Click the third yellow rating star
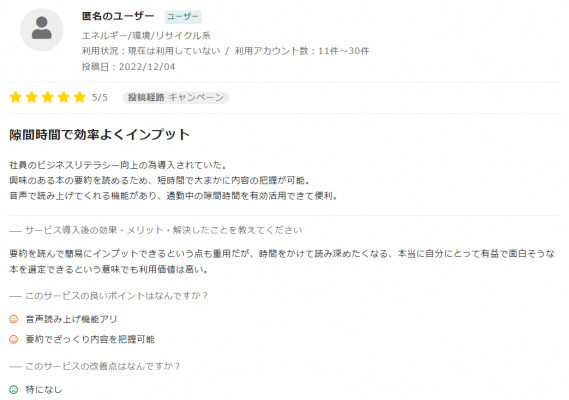Image resolution: width=569 pixels, height=400 pixels. 48,97
